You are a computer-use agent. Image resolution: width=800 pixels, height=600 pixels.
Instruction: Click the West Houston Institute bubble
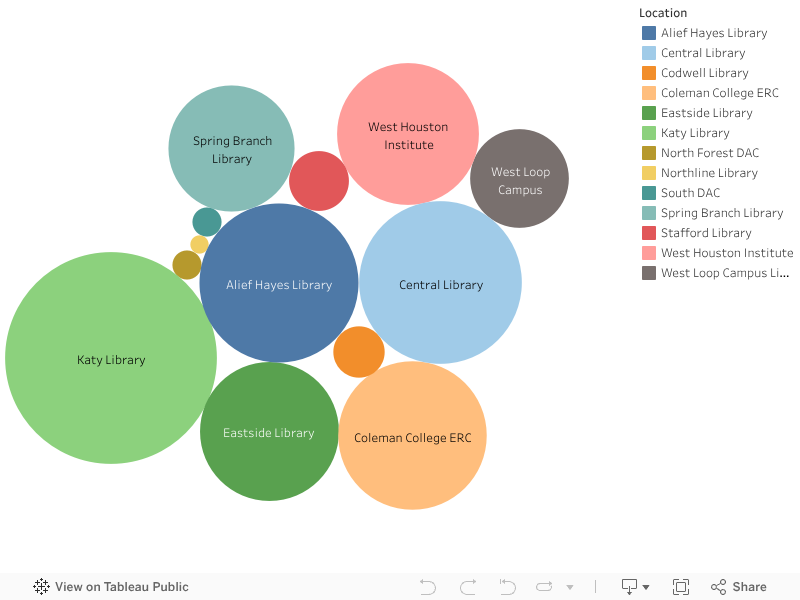(408, 134)
